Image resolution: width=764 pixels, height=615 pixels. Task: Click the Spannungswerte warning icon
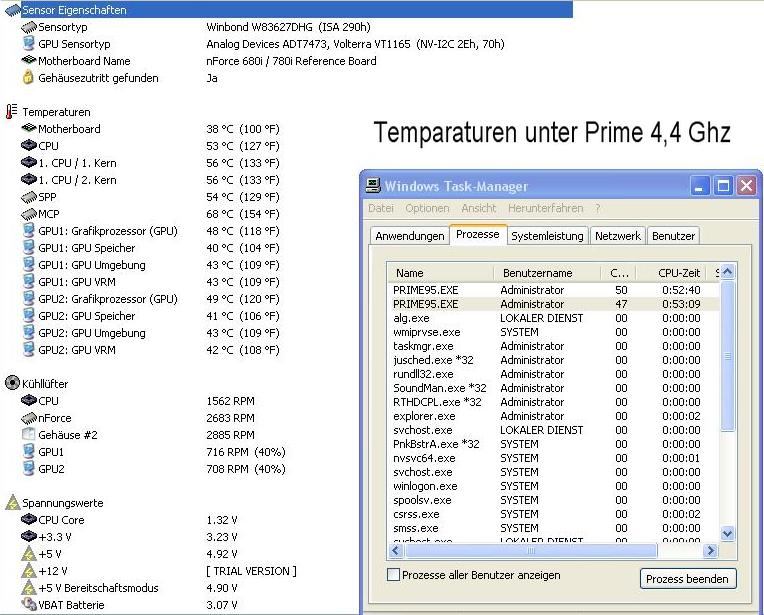[x=13, y=502]
